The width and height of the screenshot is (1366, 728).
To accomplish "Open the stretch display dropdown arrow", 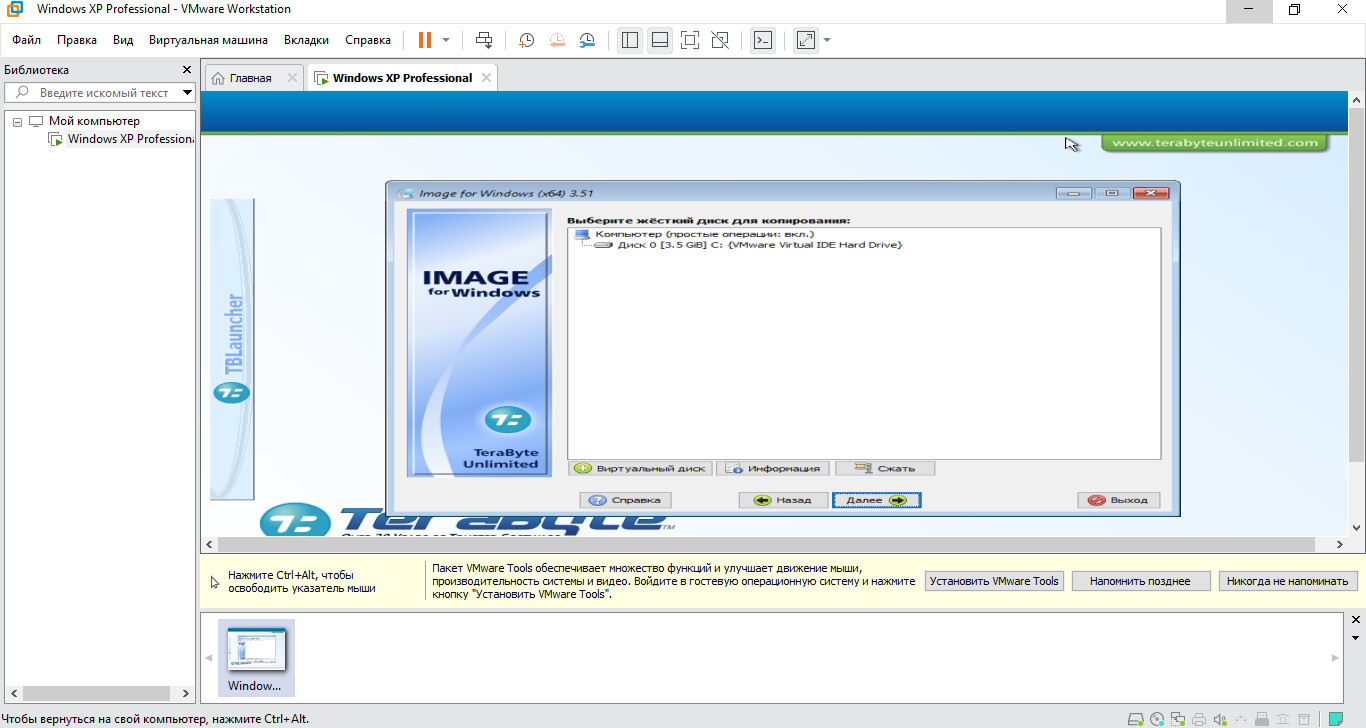I will tap(827, 40).
